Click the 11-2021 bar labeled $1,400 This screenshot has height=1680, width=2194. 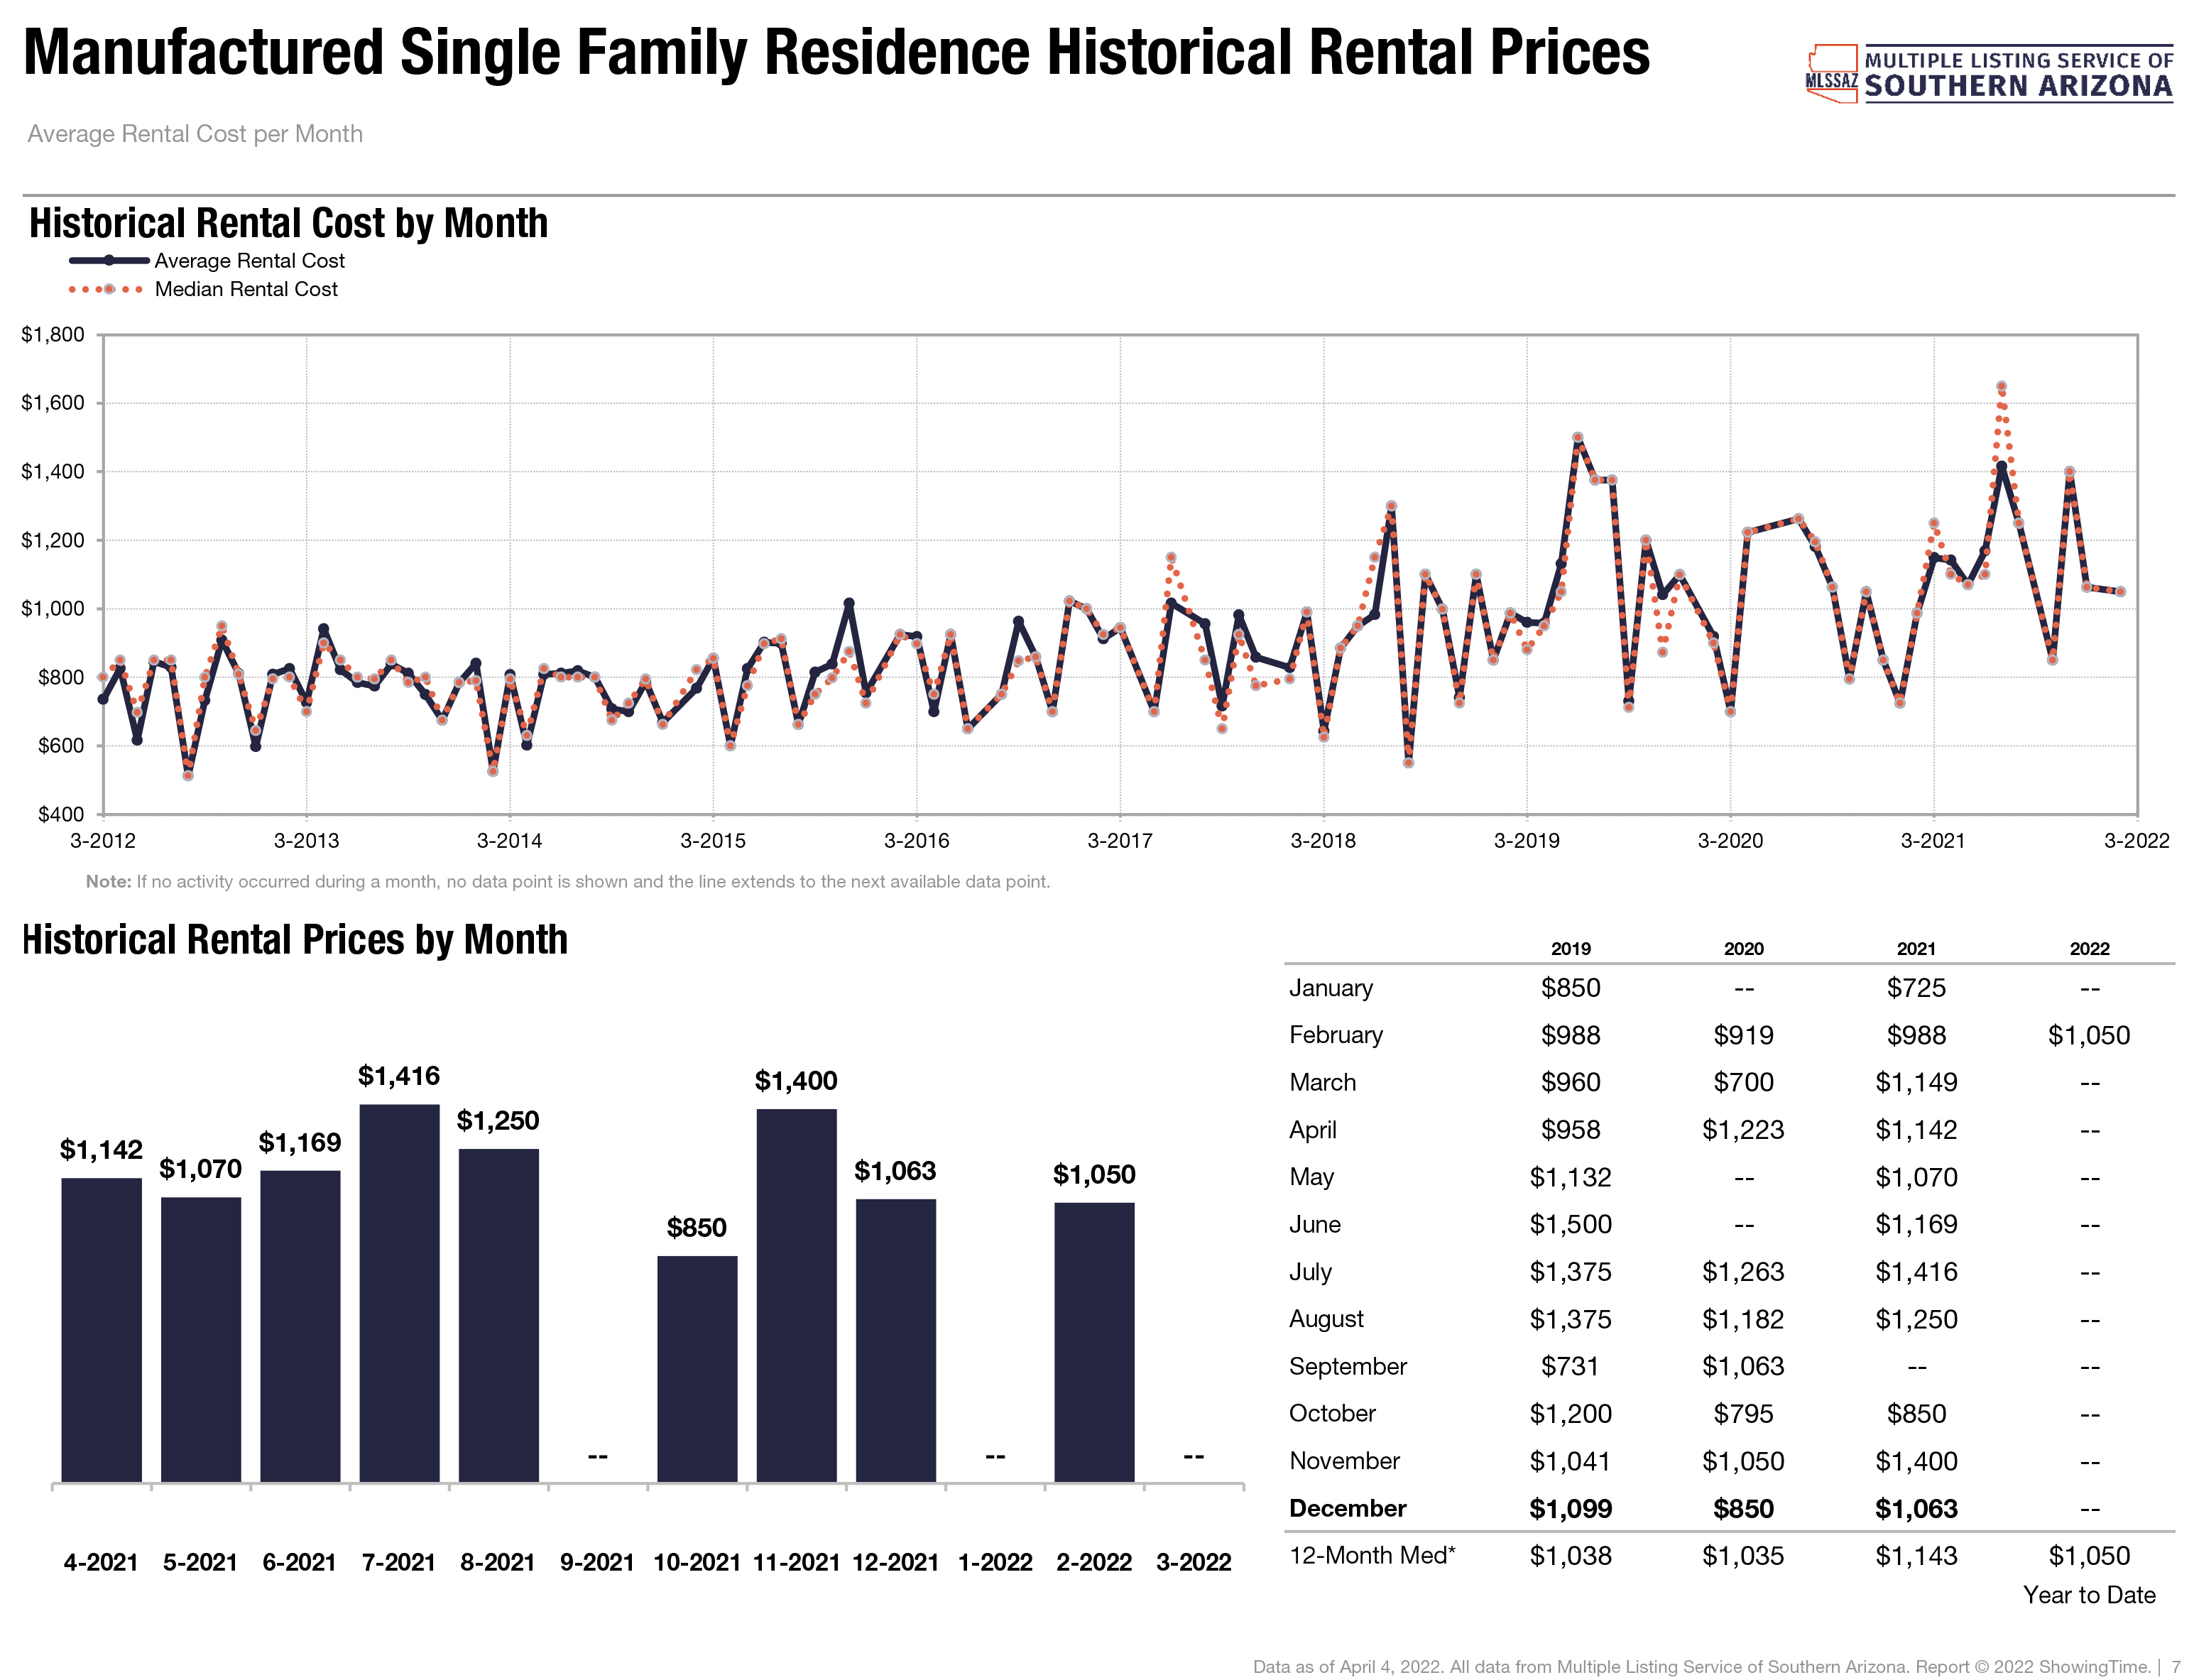796,1295
